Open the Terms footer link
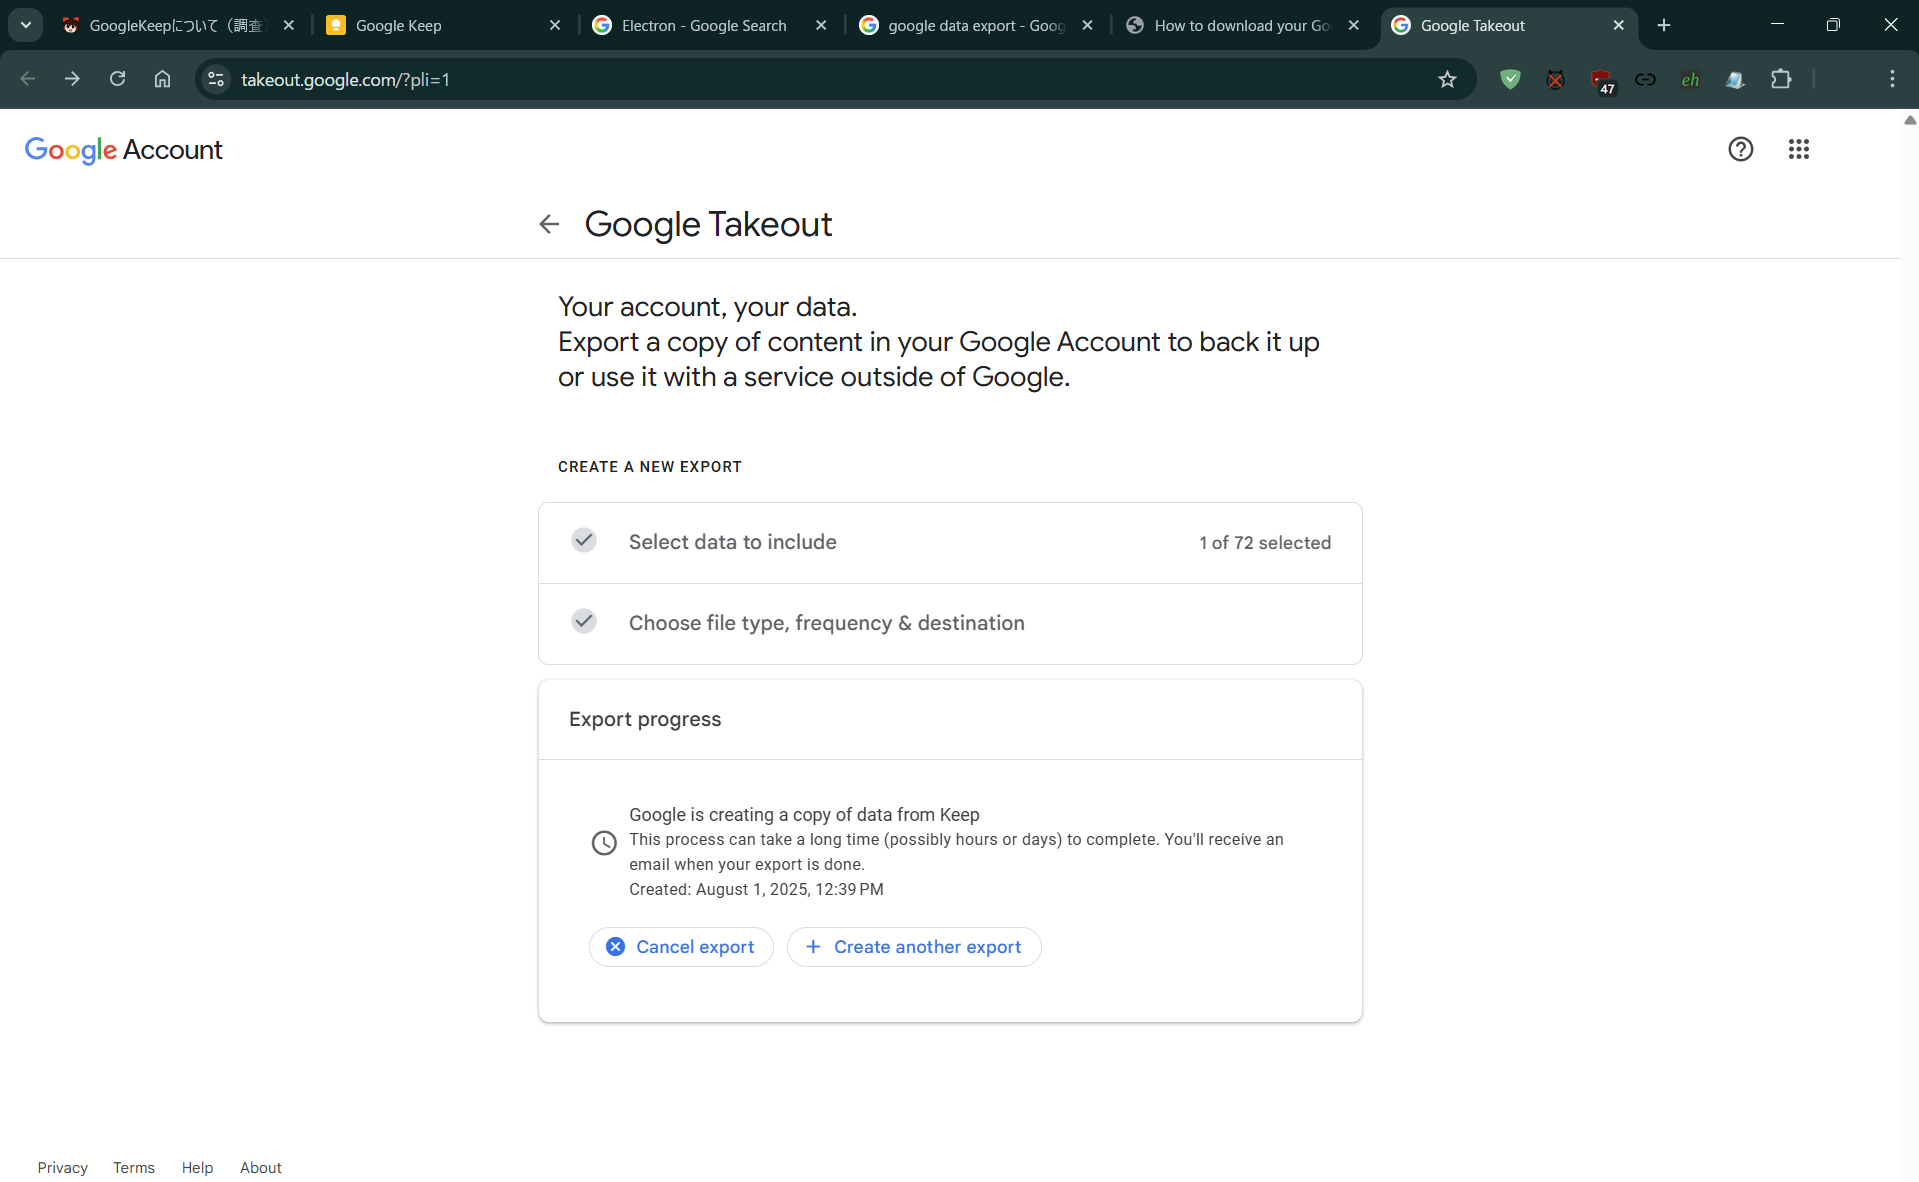1919x1182 pixels. (x=134, y=1167)
